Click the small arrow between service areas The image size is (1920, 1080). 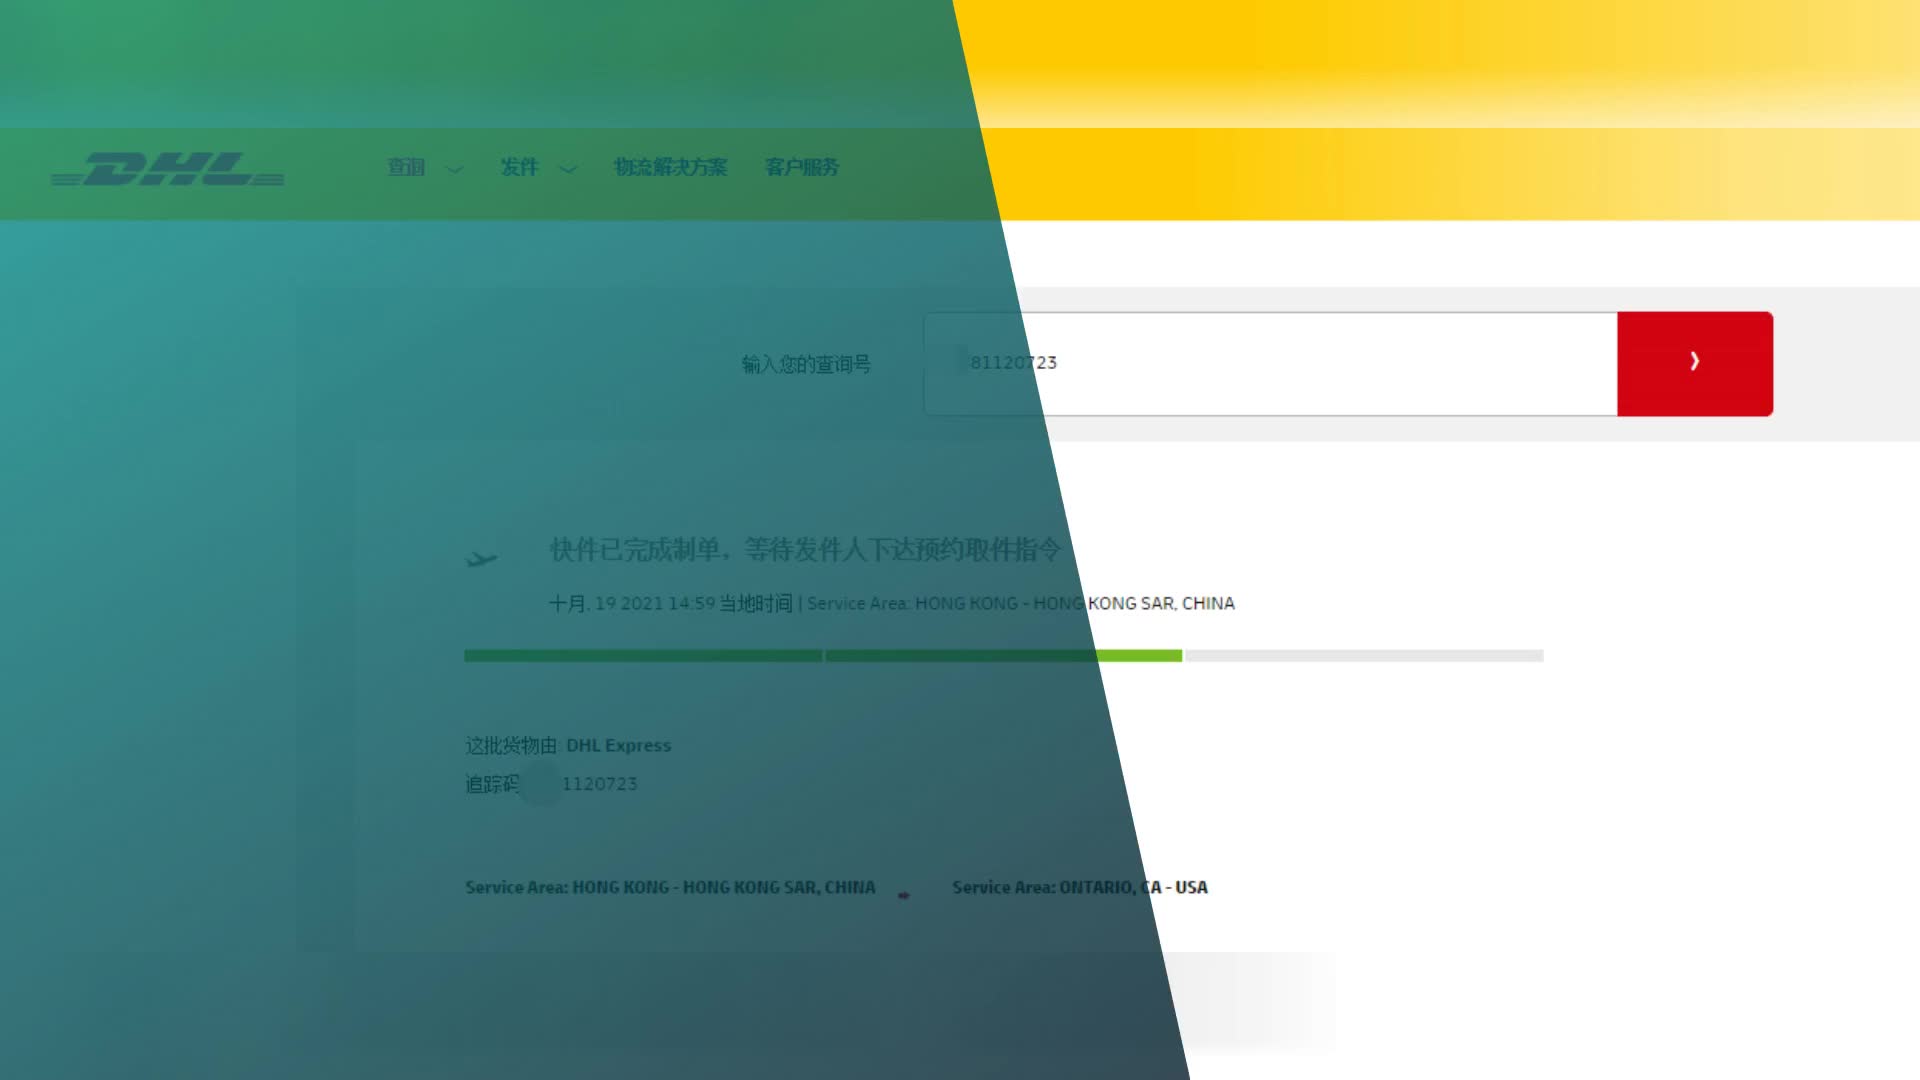click(904, 895)
